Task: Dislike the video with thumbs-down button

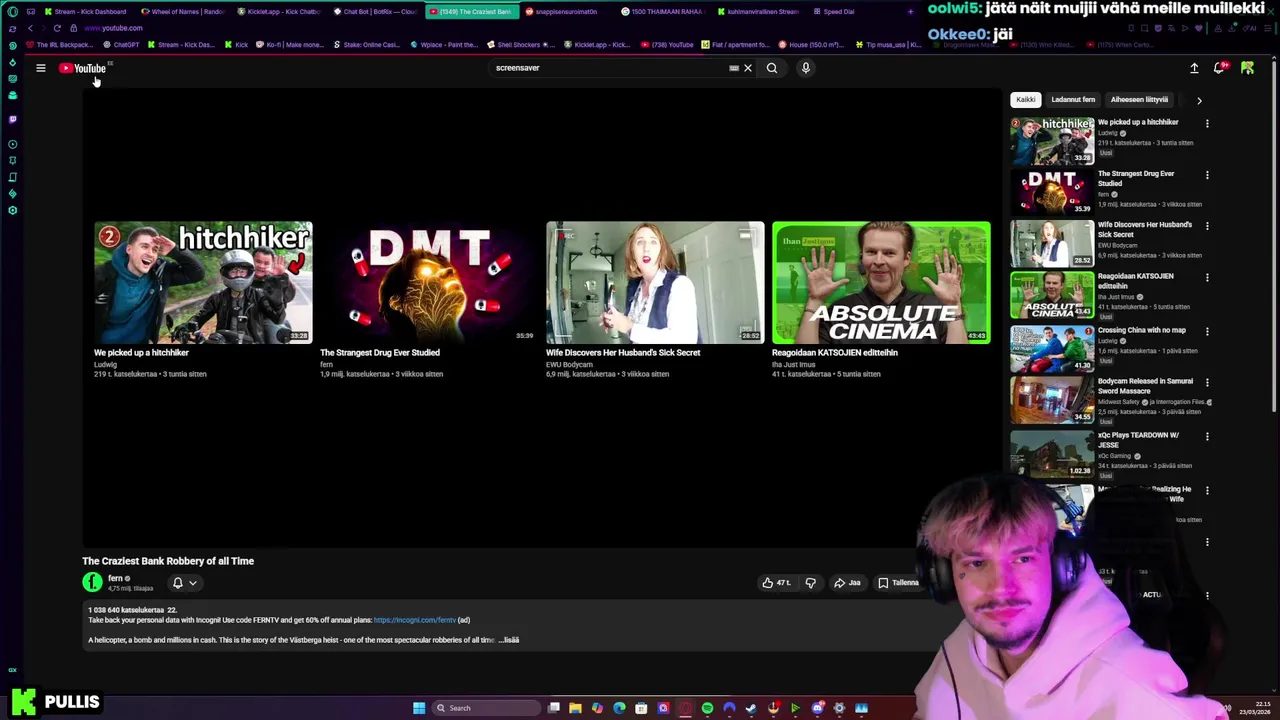Action: [811, 583]
